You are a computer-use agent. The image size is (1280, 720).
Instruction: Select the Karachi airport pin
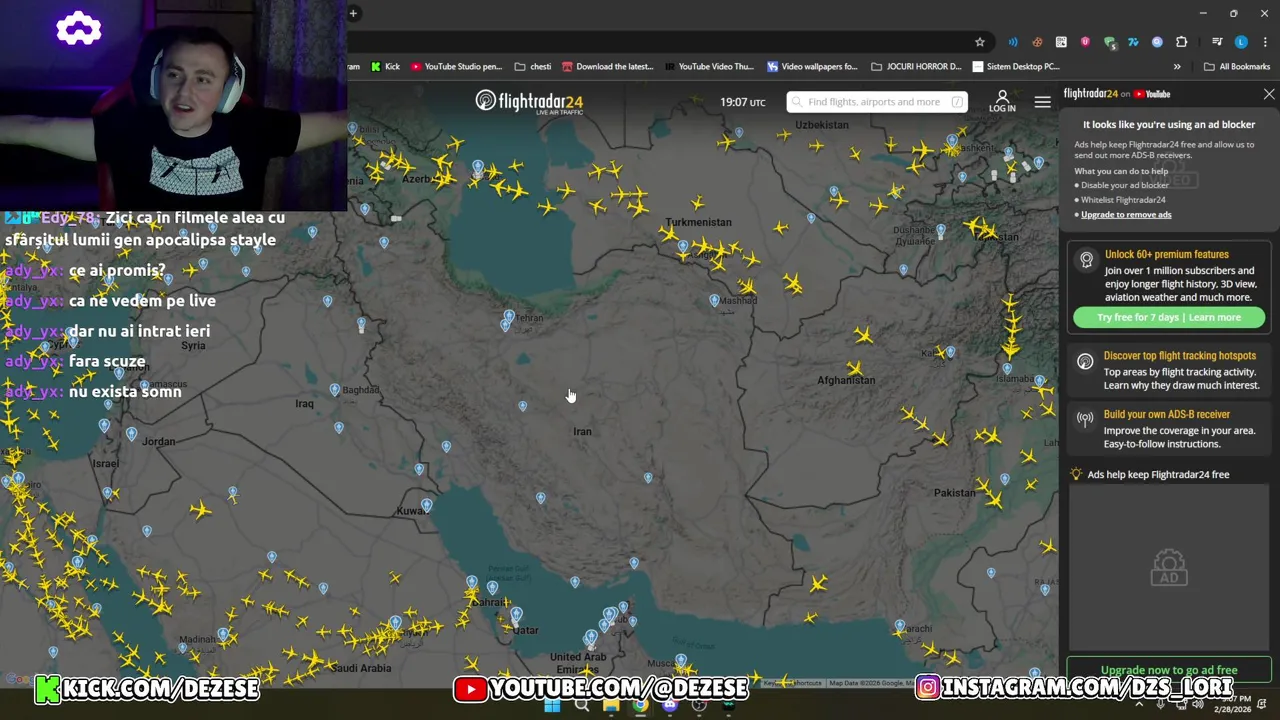click(x=899, y=626)
